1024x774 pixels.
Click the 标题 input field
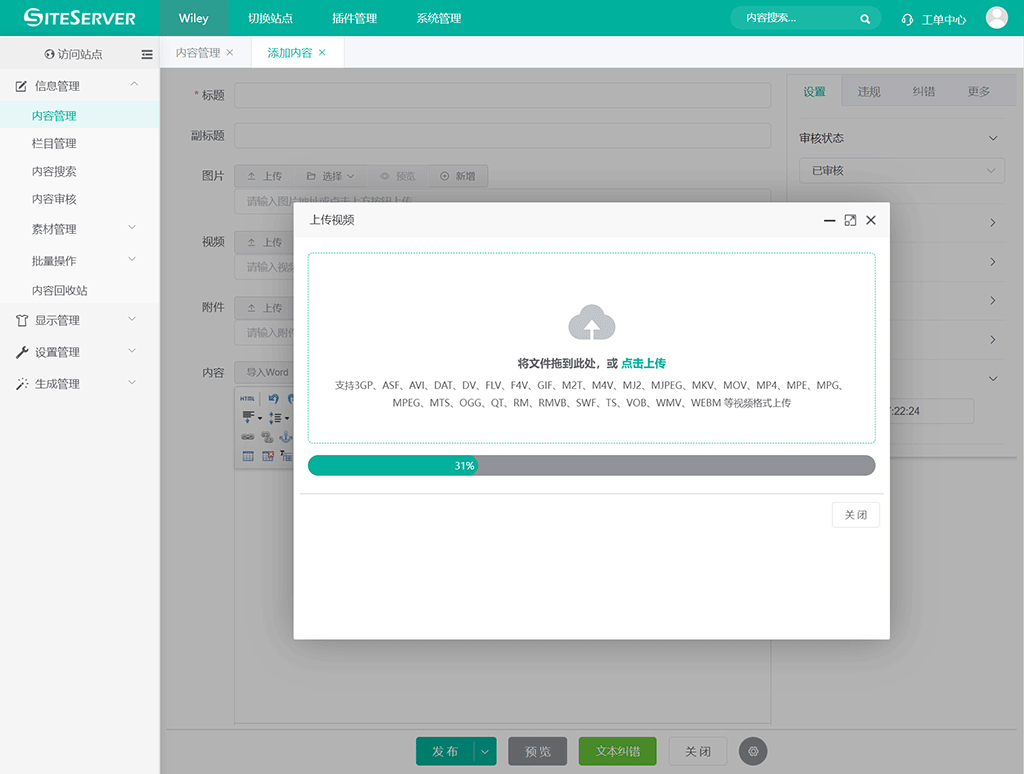pyautogui.click(x=502, y=95)
